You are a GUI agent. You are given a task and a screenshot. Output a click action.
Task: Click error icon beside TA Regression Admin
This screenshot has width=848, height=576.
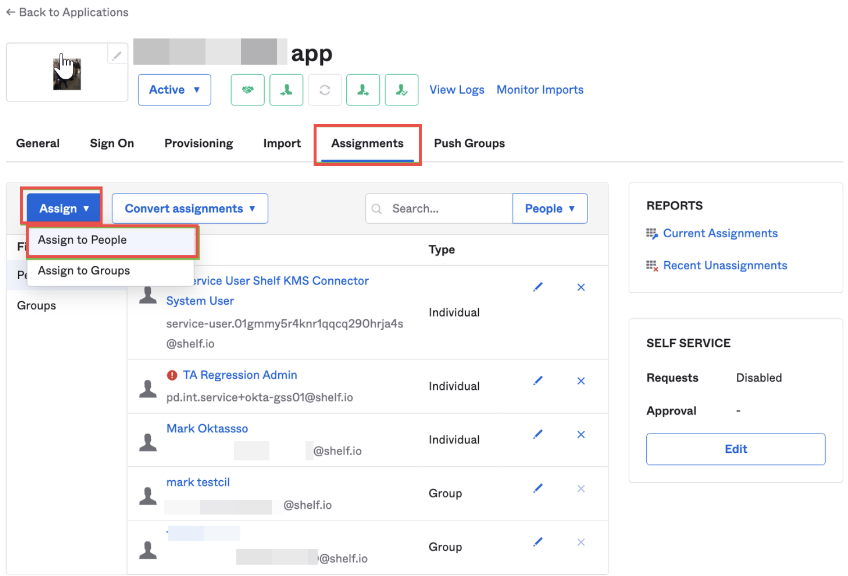(x=172, y=375)
